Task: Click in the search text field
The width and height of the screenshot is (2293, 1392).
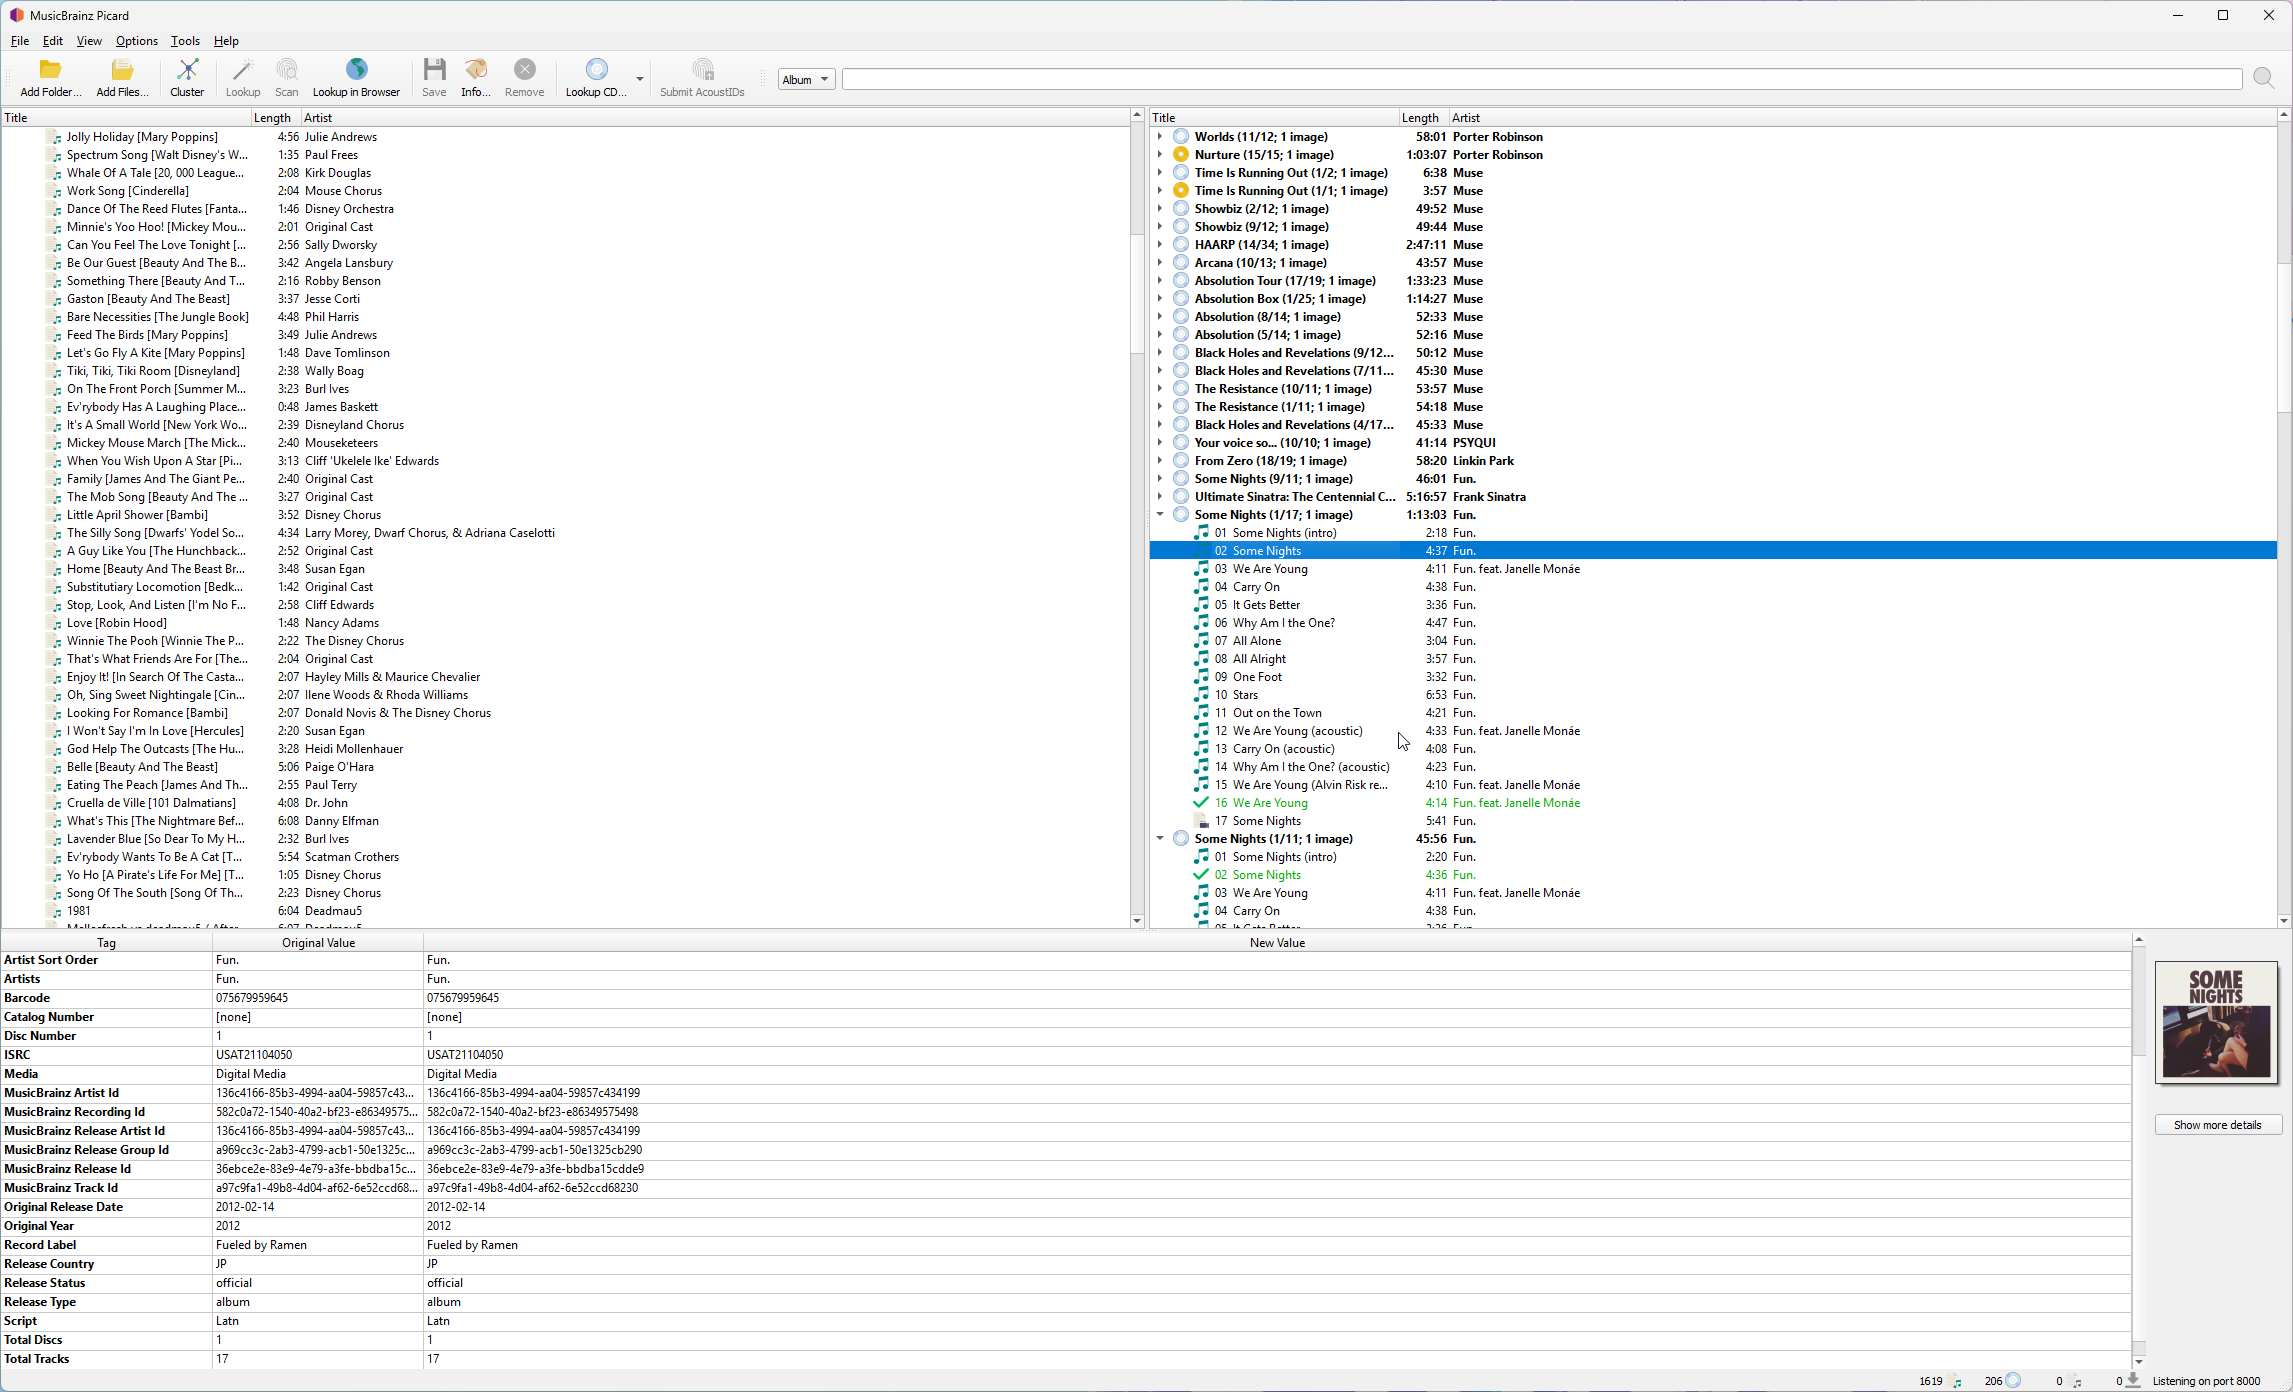Action: coord(1540,80)
